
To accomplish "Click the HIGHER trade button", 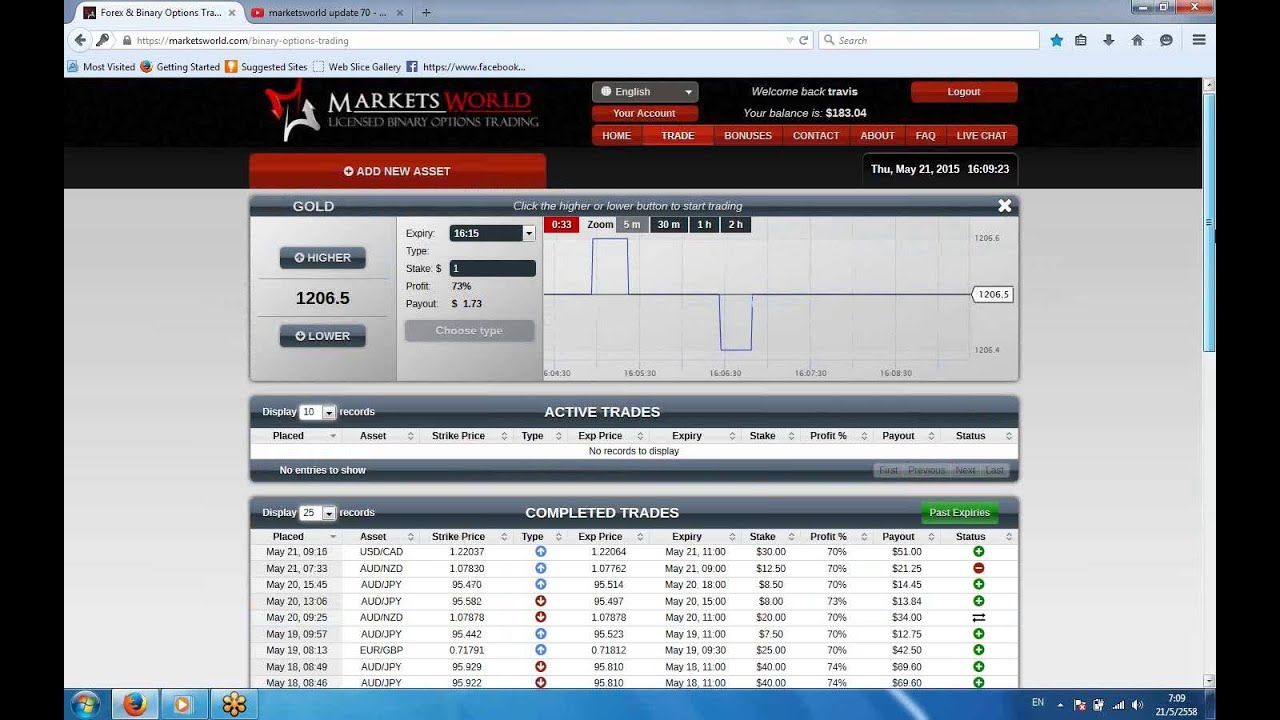I will coord(323,257).
